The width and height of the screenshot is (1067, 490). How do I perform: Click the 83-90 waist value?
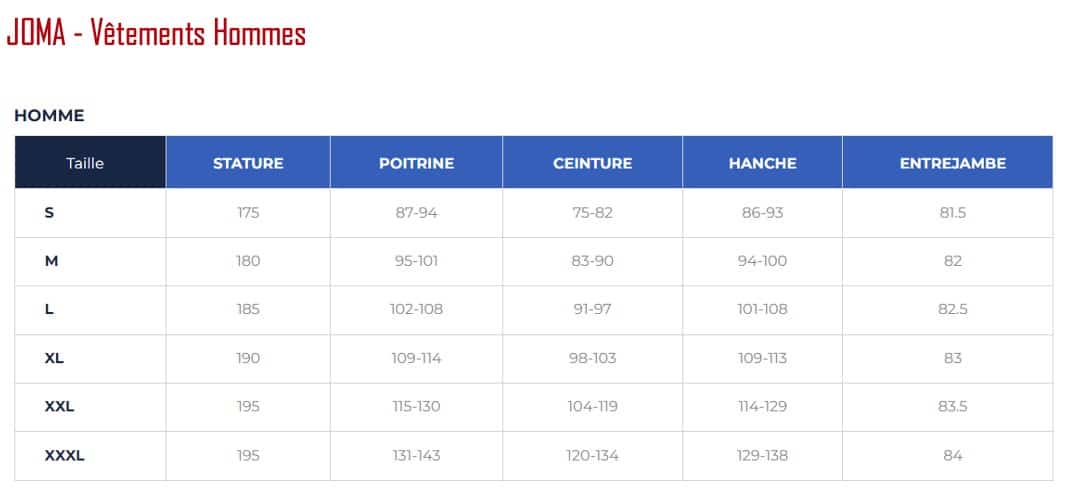coord(592,261)
